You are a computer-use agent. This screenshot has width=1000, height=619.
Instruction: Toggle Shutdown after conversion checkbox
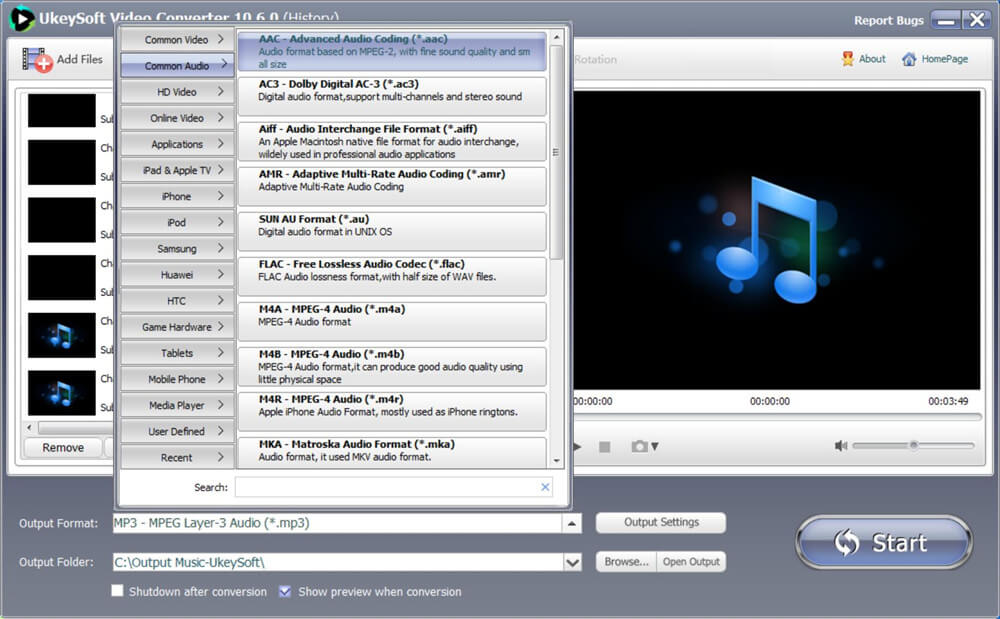(118, 591)
